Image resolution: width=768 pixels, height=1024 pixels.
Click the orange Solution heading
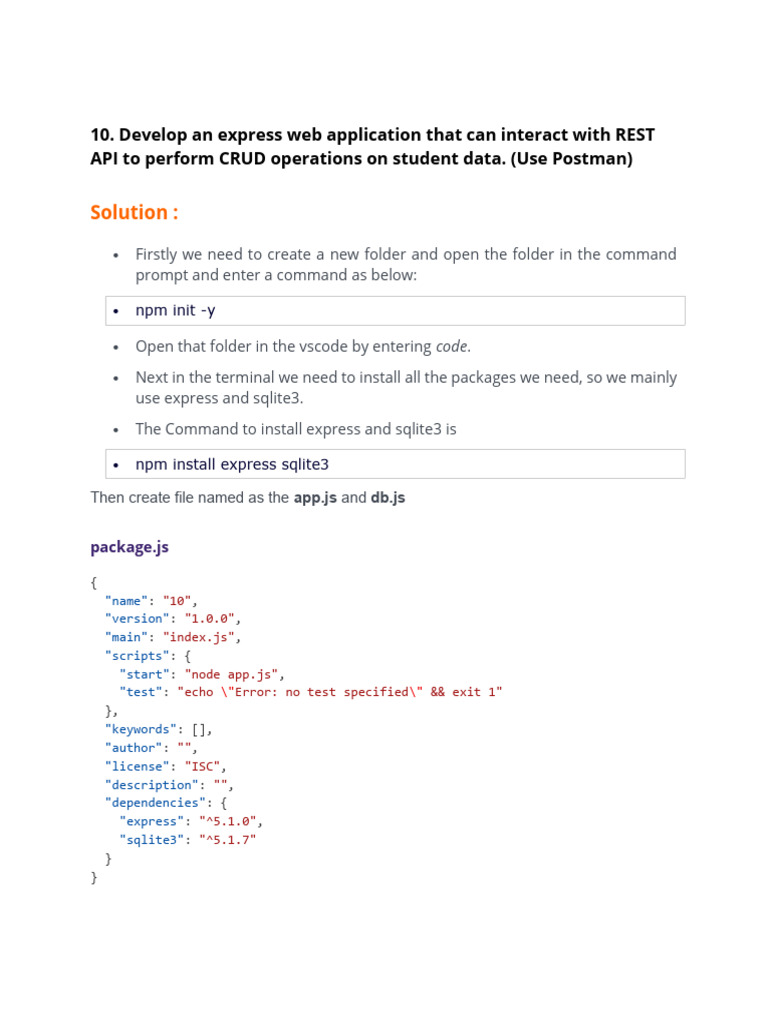pos(135,212)
